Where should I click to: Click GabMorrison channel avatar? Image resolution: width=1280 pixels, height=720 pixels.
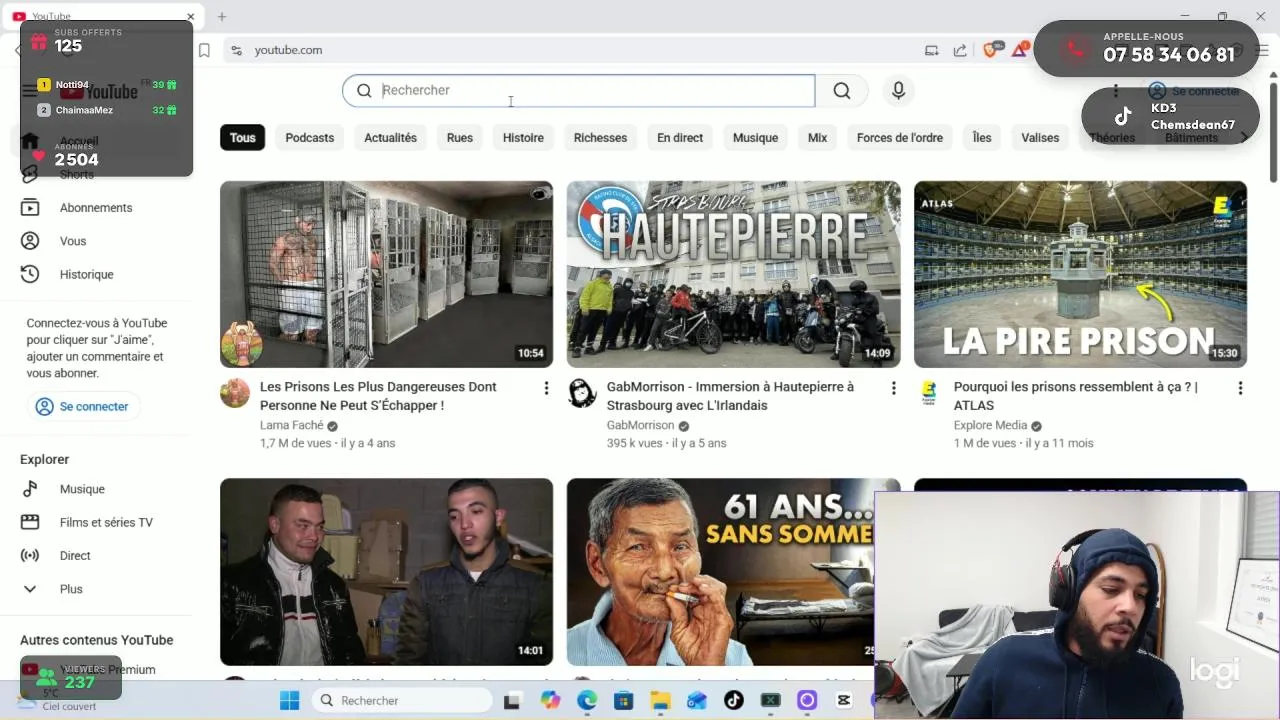coord(582,393)
